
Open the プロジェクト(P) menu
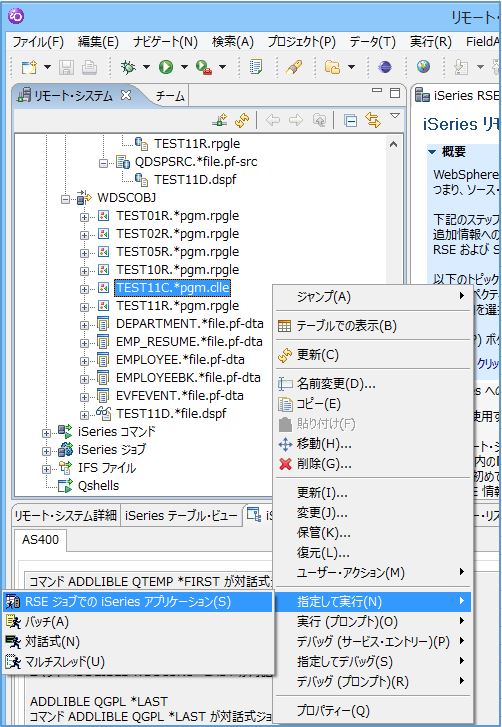(x=301, y=42)
